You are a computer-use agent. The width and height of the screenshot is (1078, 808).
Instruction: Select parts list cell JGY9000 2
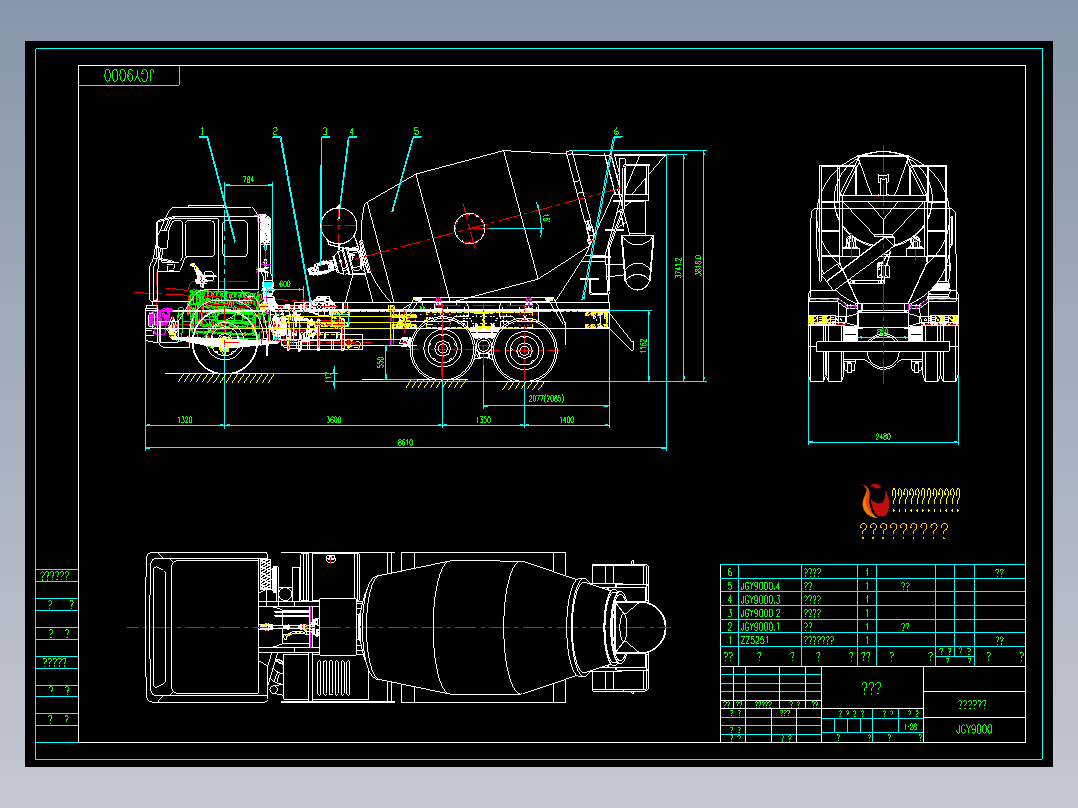[760, 613]
